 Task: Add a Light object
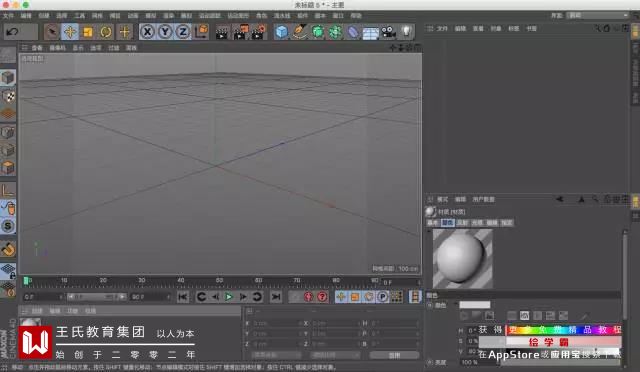pos(407,32)
